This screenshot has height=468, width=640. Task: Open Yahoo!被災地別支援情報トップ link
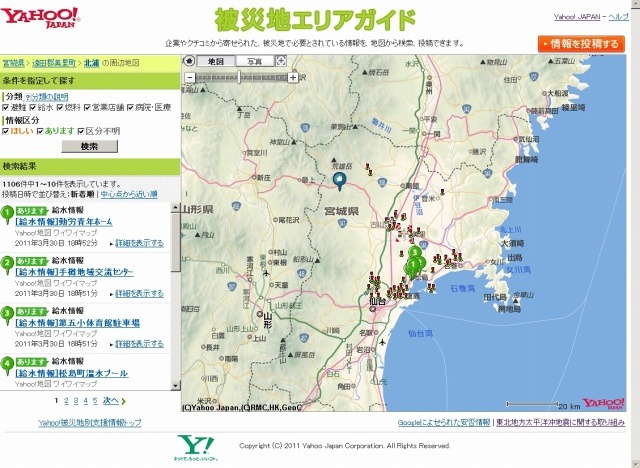(x=90, y=423)
